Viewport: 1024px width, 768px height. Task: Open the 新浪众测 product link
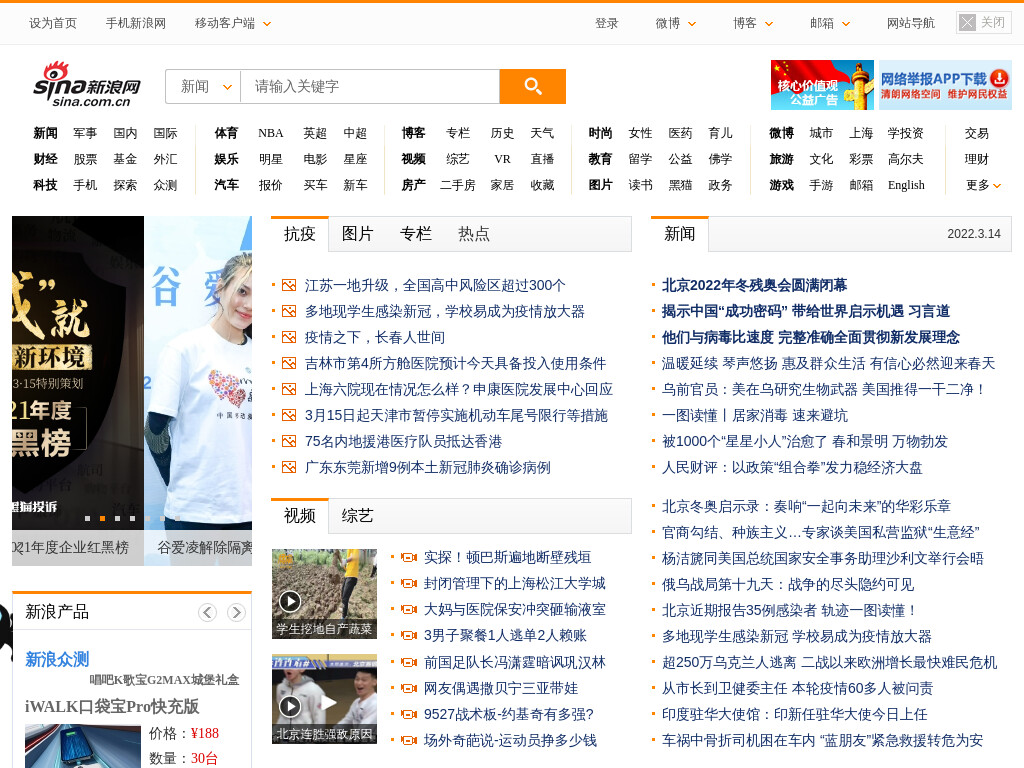point(57,660)
